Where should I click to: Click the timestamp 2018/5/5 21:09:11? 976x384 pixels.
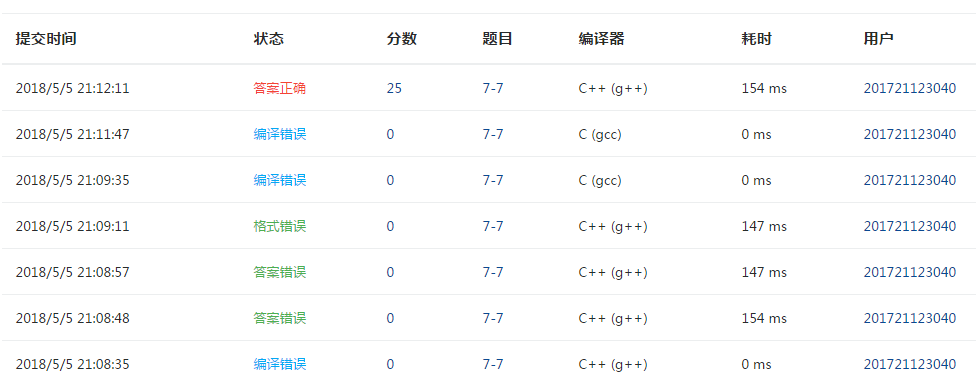(72, 227)
